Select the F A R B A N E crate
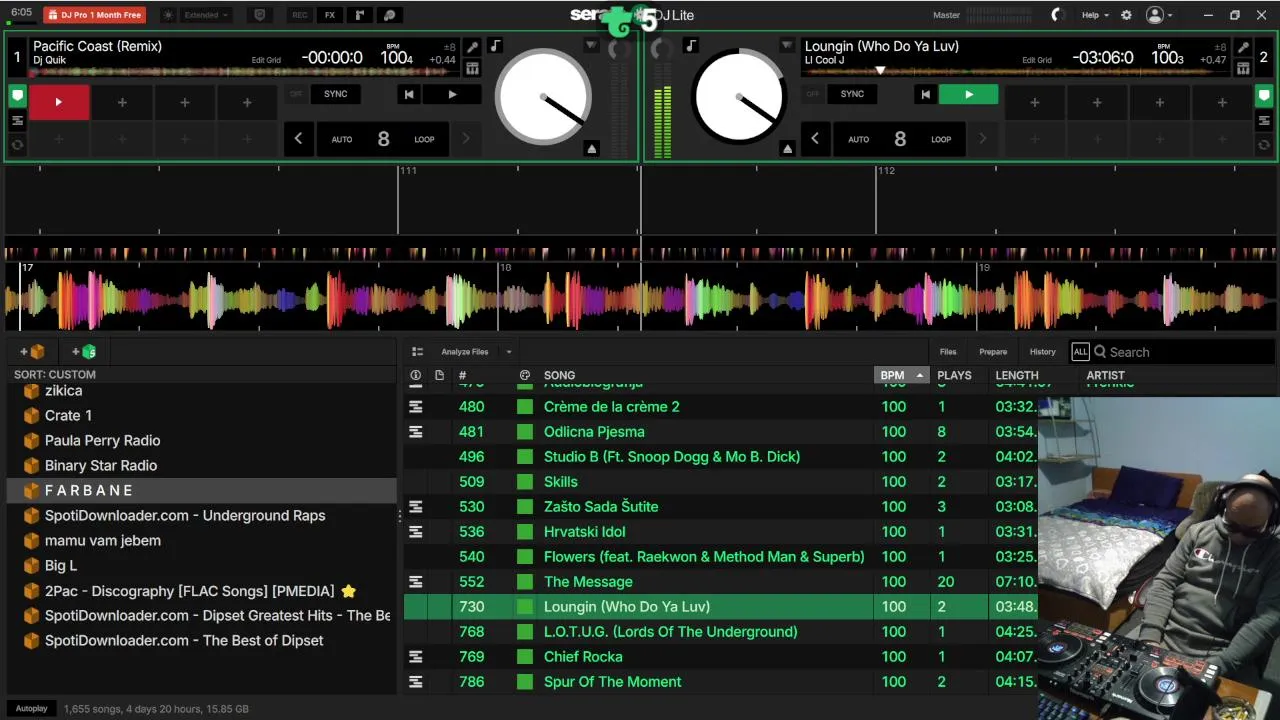 point(201,490)
